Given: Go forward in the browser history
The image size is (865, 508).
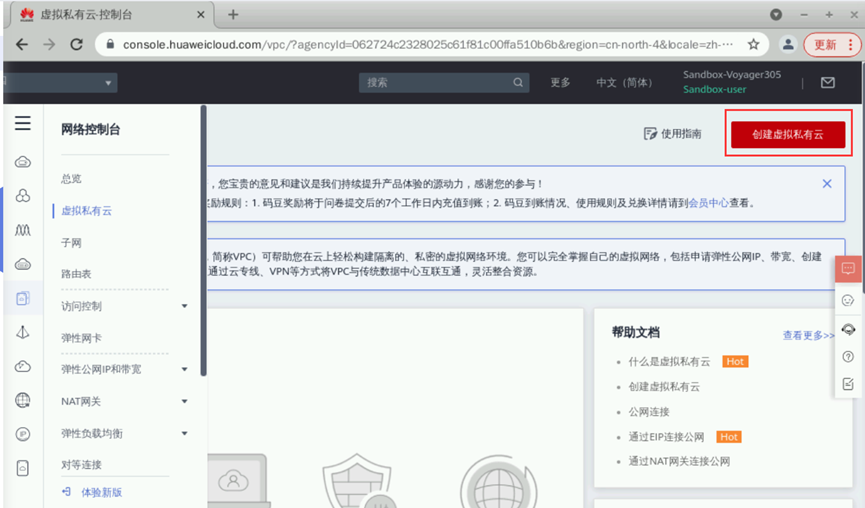Looking at the screenshot, I should point(49,45).
